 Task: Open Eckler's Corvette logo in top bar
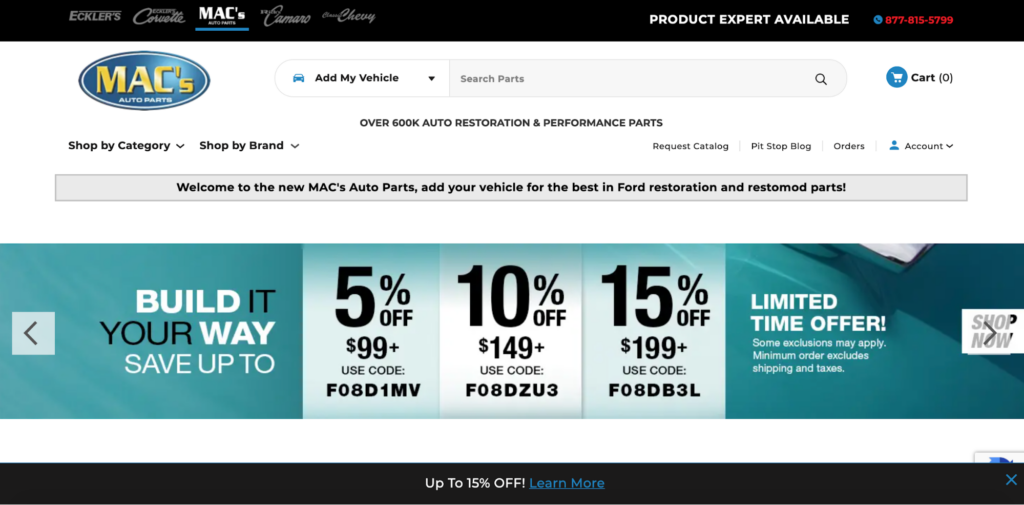tap(159, 16)
